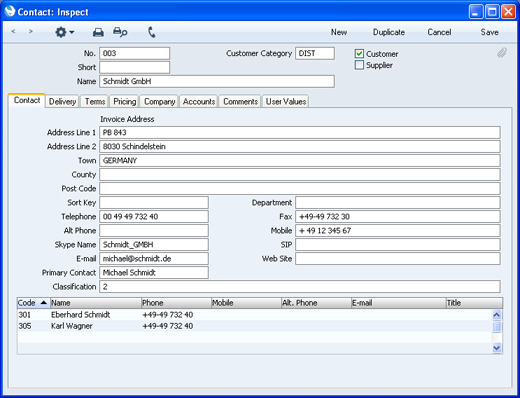Viewport: 520px width, 398px height.
Task: Select the Eberhard Schmidt contact row
Action: pyautogui.click(x=255, y=315)
